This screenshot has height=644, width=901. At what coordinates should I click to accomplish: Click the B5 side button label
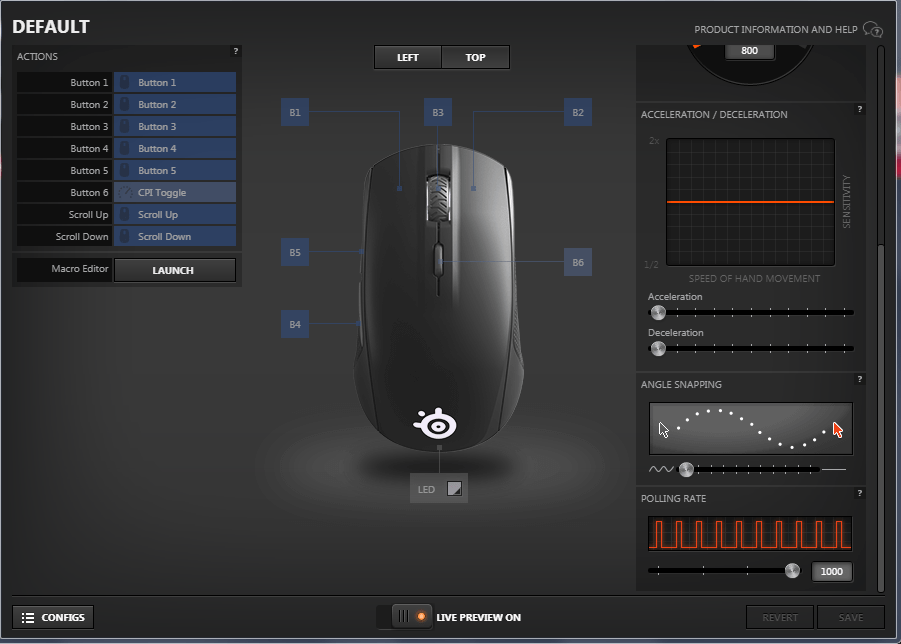coord(295,252)
